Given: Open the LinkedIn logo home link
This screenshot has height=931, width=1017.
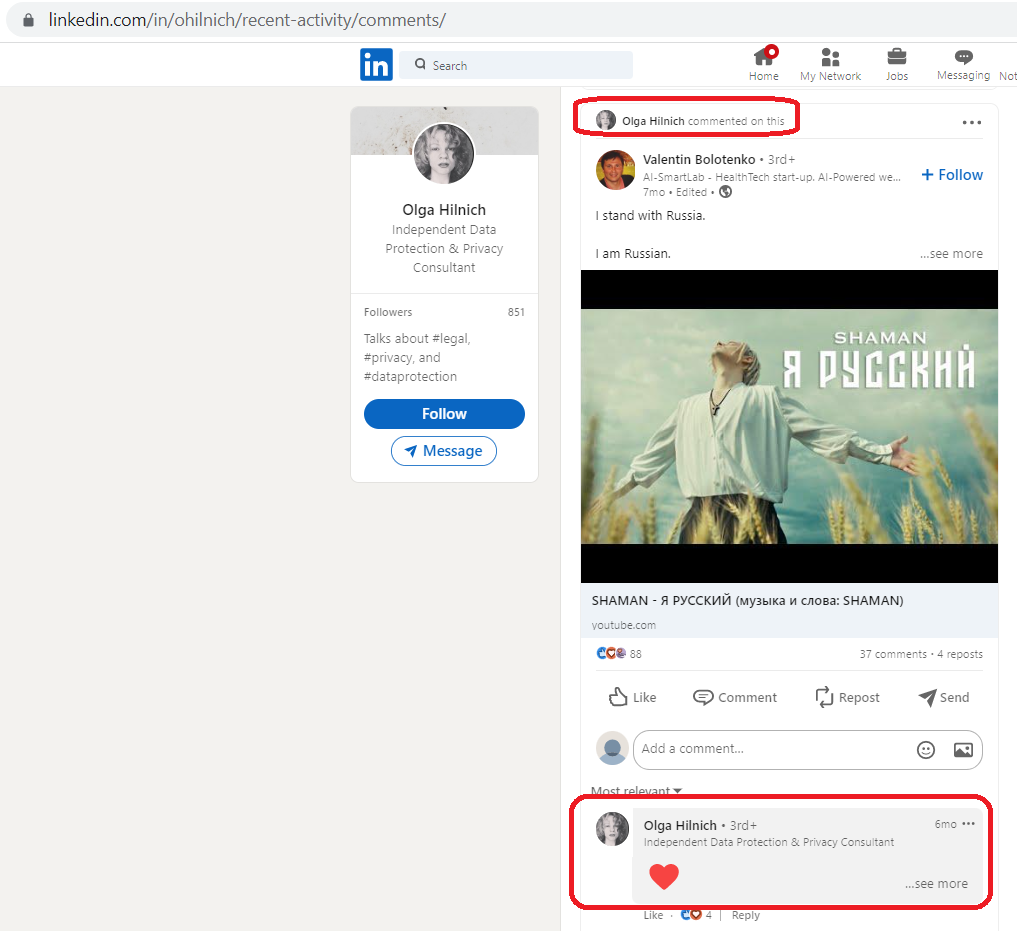Looking at the screenshot, I should 376,64.
